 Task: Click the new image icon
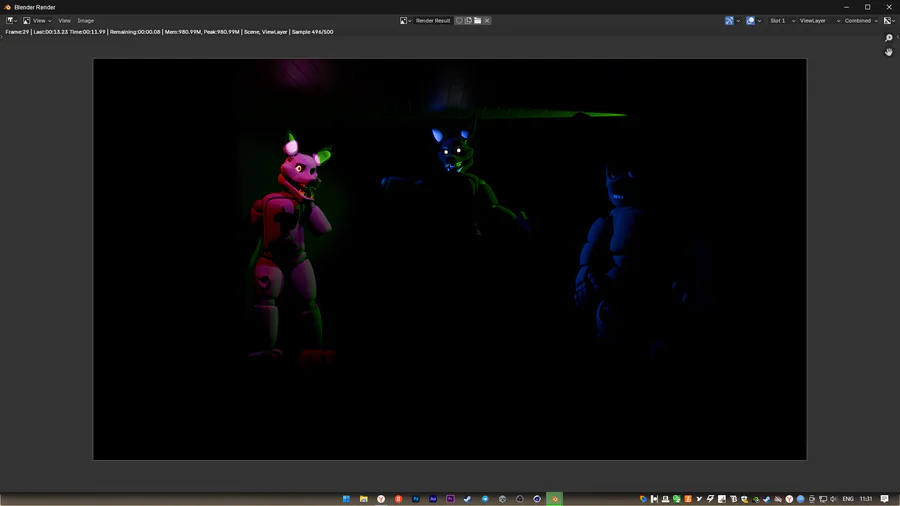[468, 21]
